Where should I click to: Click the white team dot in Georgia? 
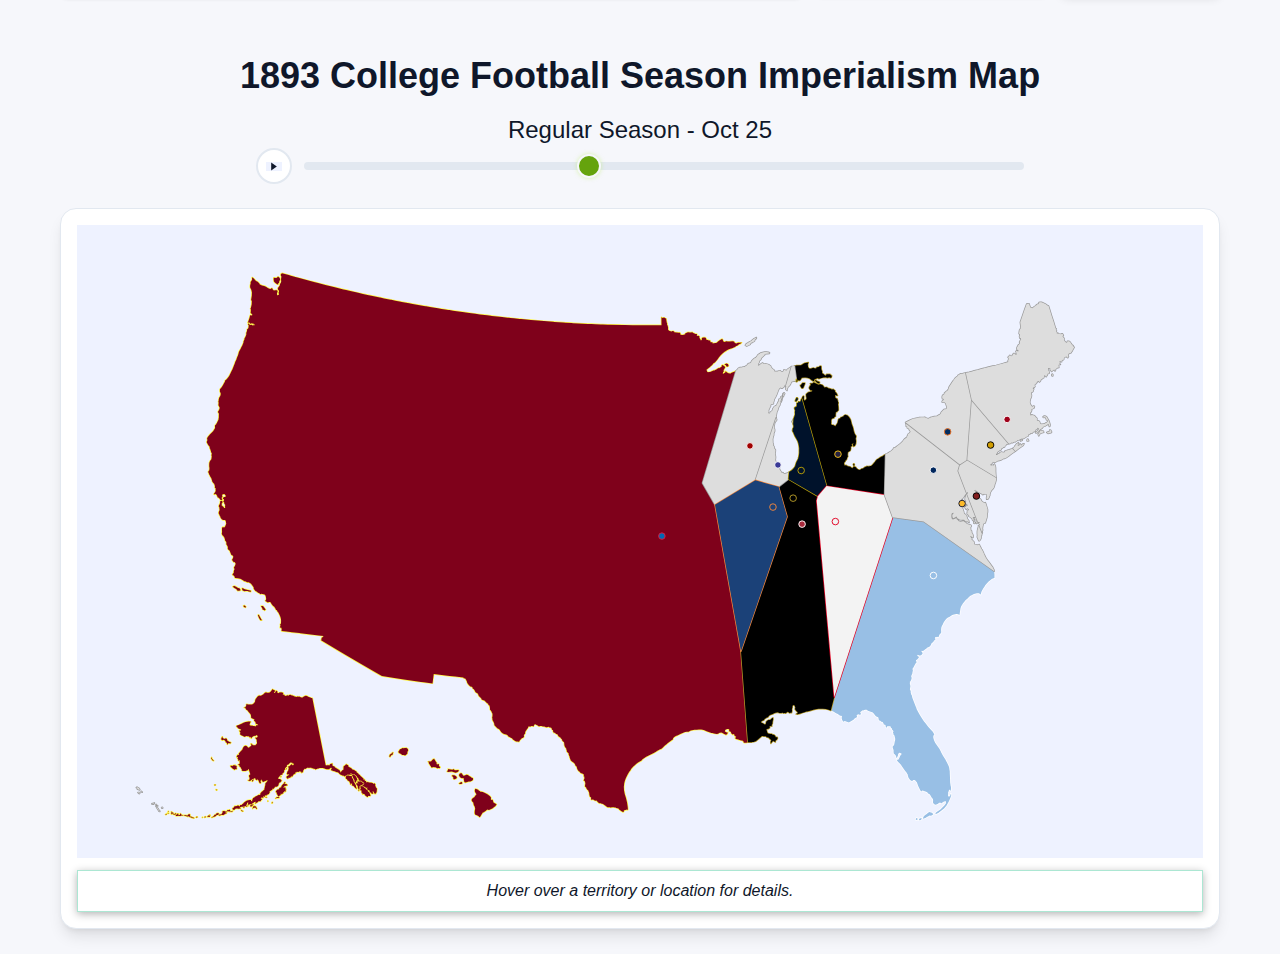pos(933,574)
